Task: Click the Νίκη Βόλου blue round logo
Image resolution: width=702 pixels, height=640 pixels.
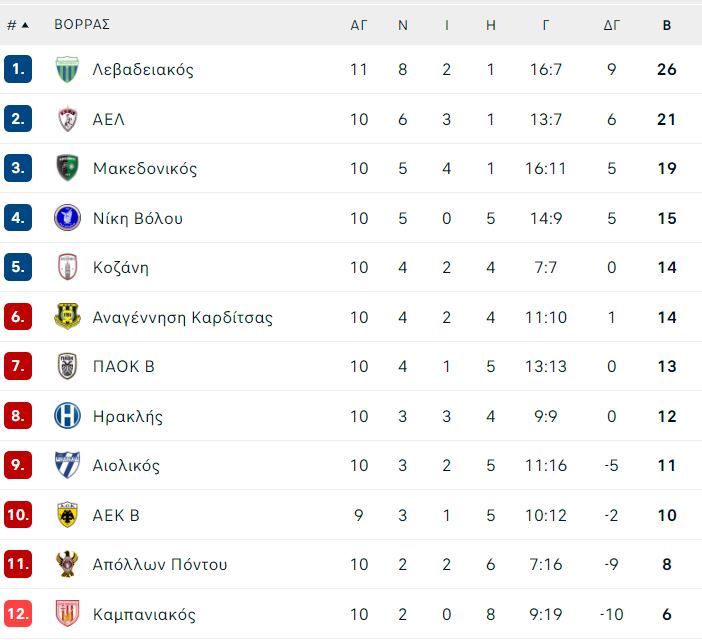Action: click(67, 218)
